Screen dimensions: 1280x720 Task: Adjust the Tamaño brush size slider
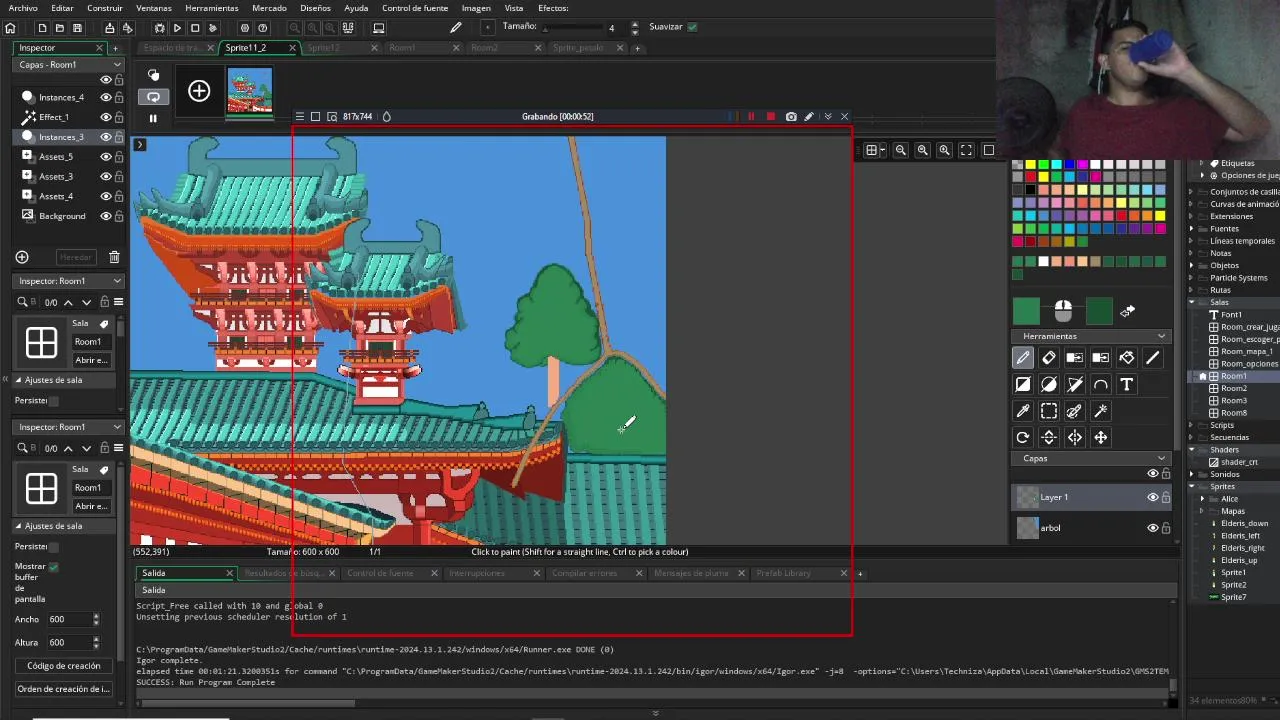[575, 28]
